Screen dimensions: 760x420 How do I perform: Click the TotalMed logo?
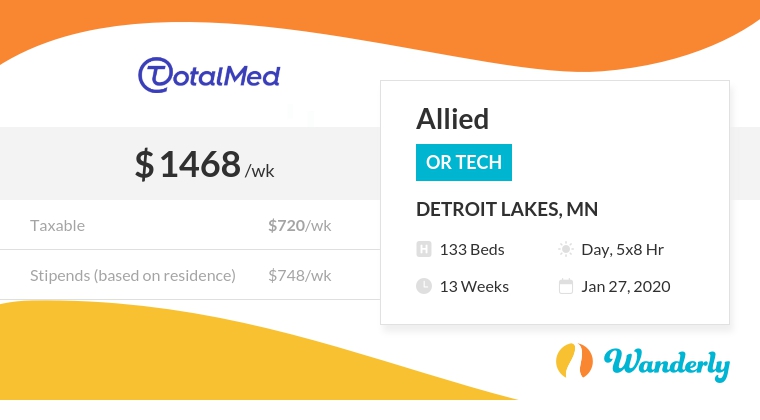[208, 74]
